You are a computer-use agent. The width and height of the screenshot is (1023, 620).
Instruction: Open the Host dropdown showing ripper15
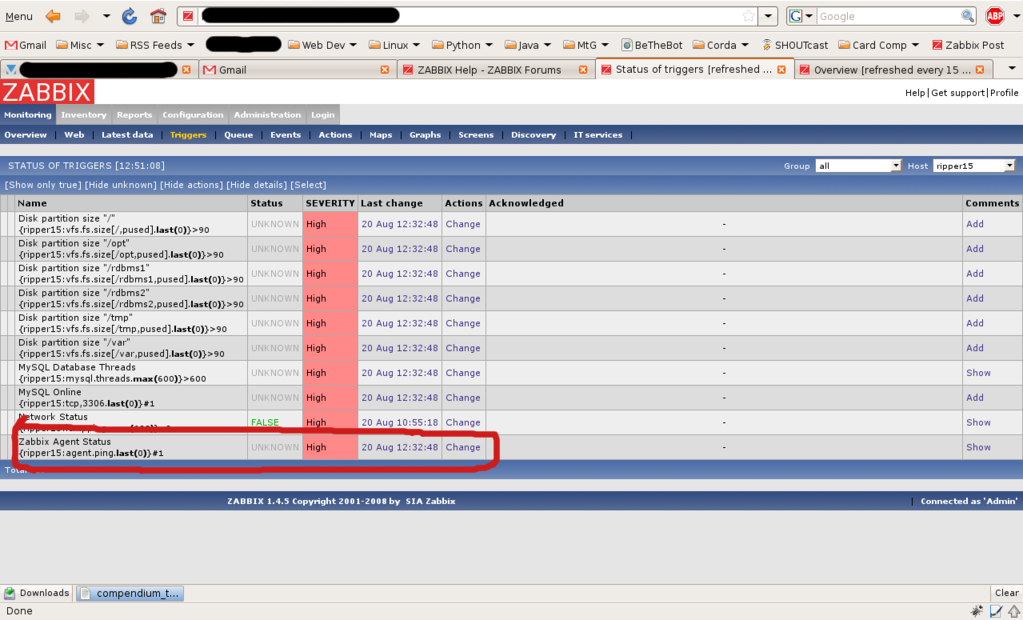pyautogui.click(x=974, y=166)
